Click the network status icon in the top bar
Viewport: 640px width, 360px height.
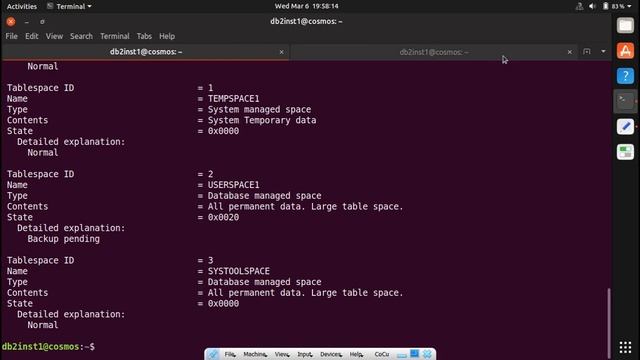tap(579, 6)
